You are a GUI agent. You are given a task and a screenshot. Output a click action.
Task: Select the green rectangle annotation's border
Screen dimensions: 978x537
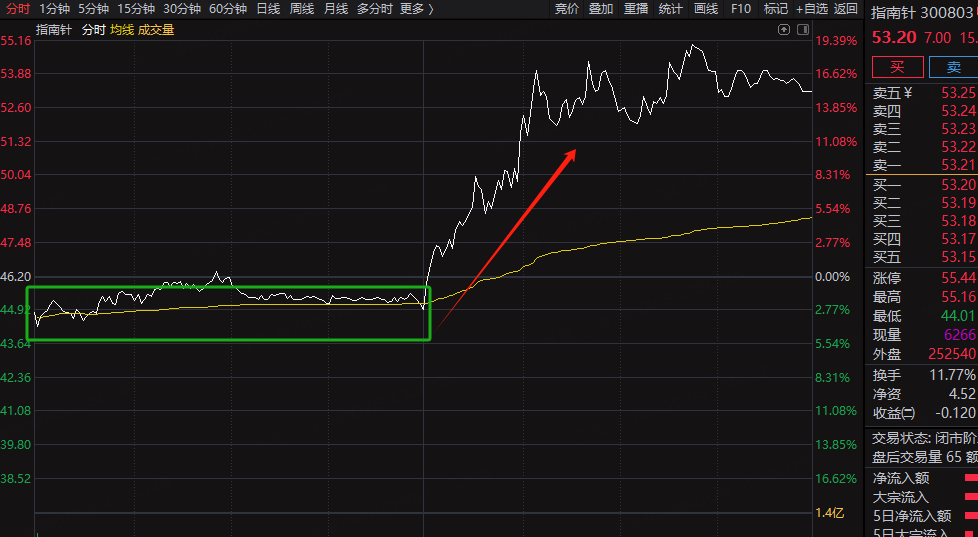pyautogui.click(x=228, y=340)
